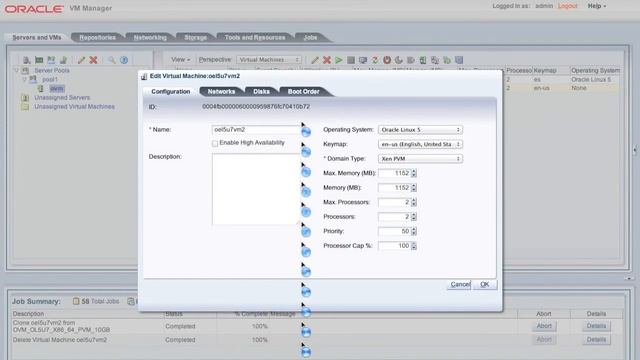The image size is (640, 360).
Task: Click the Resume VM icon after Suspend
Action: click(x=411, y=60)
